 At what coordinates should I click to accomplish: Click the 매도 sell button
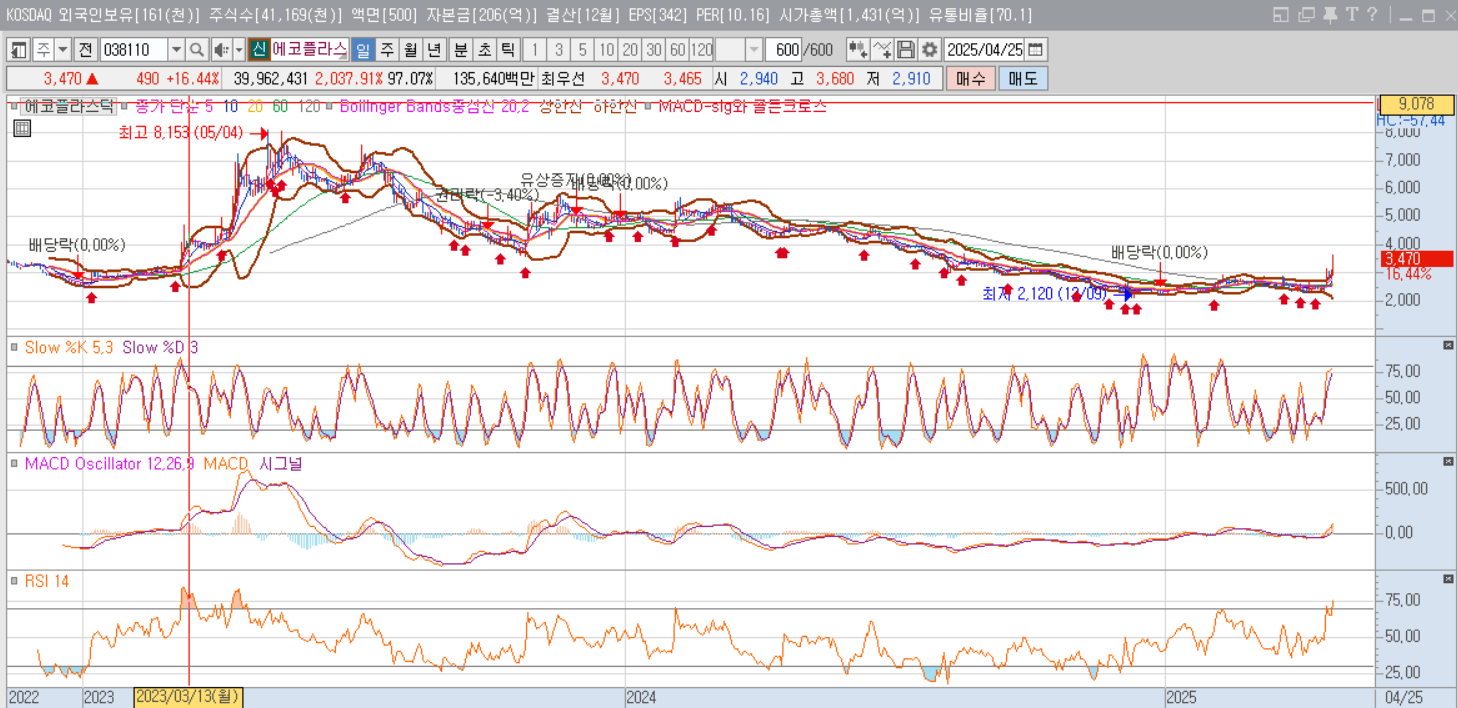[x=1023, y=79]
